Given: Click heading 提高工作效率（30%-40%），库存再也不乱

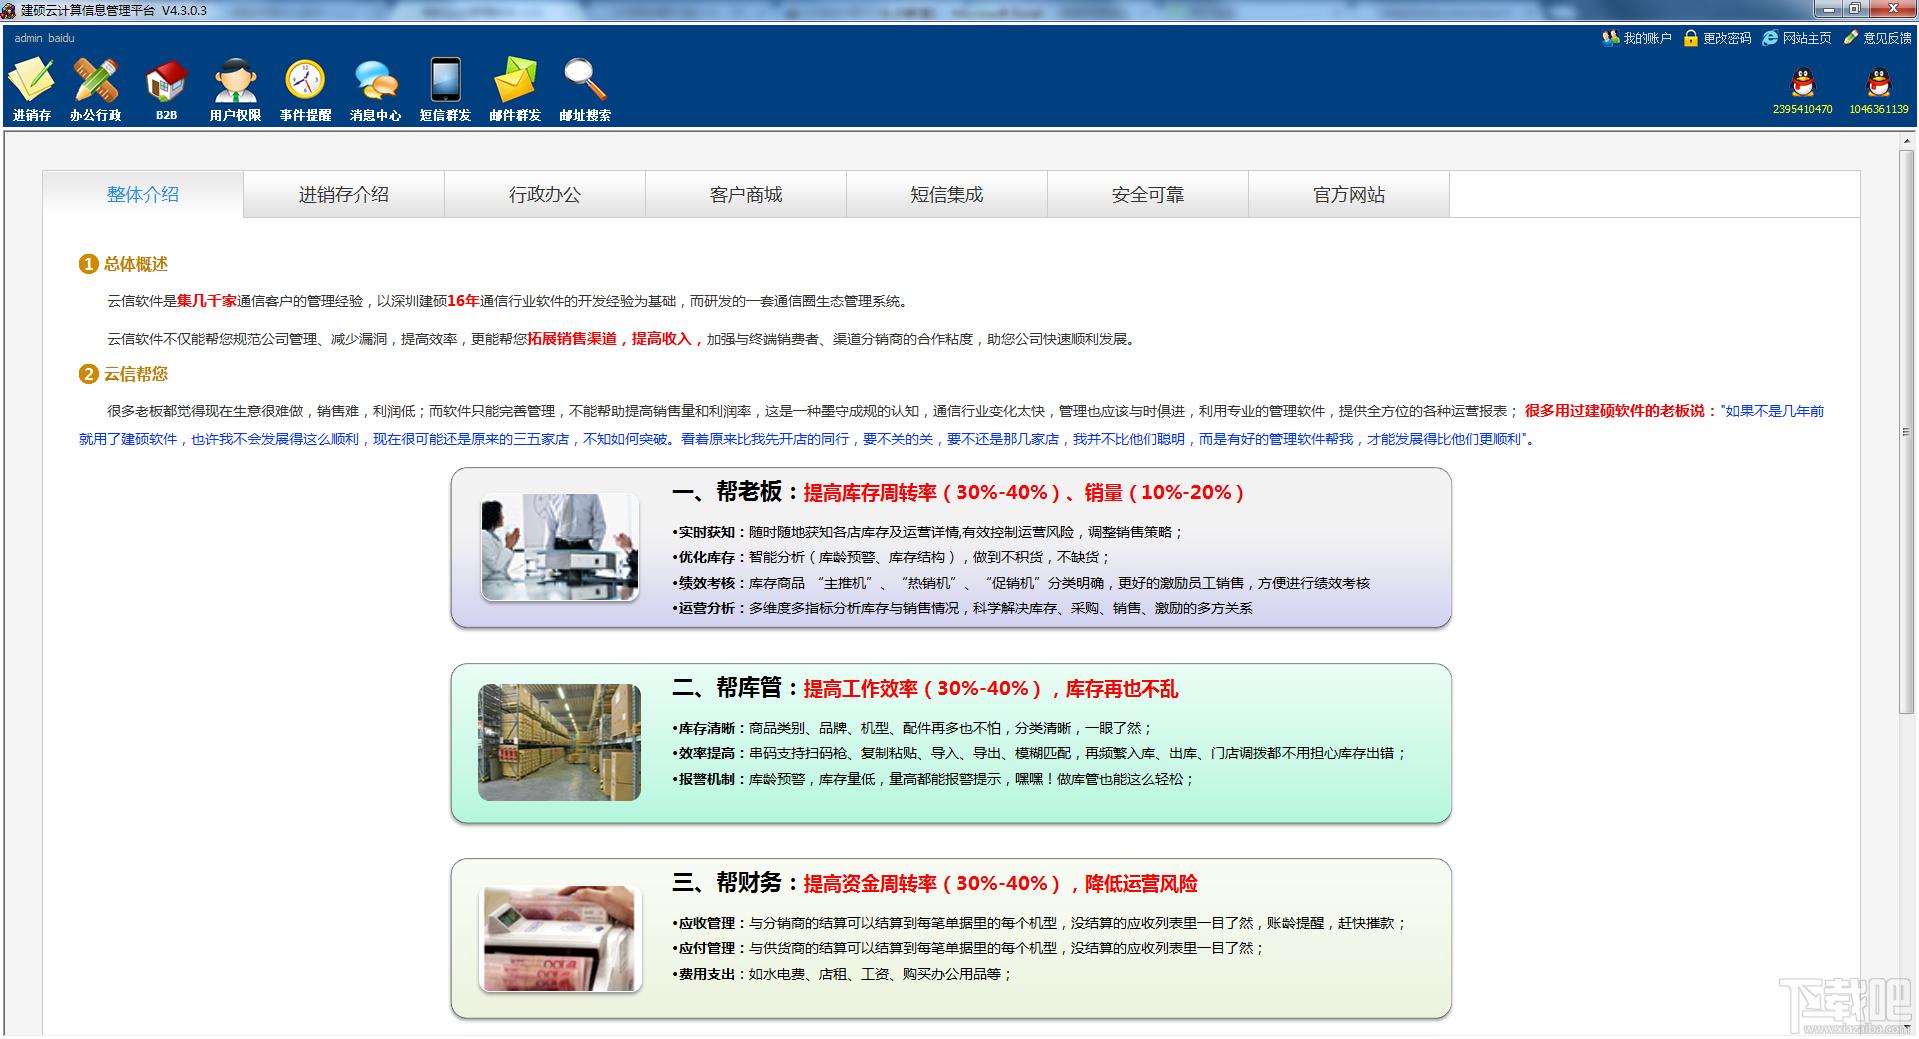Looking at the screenshot, I should tap(990, 688).
